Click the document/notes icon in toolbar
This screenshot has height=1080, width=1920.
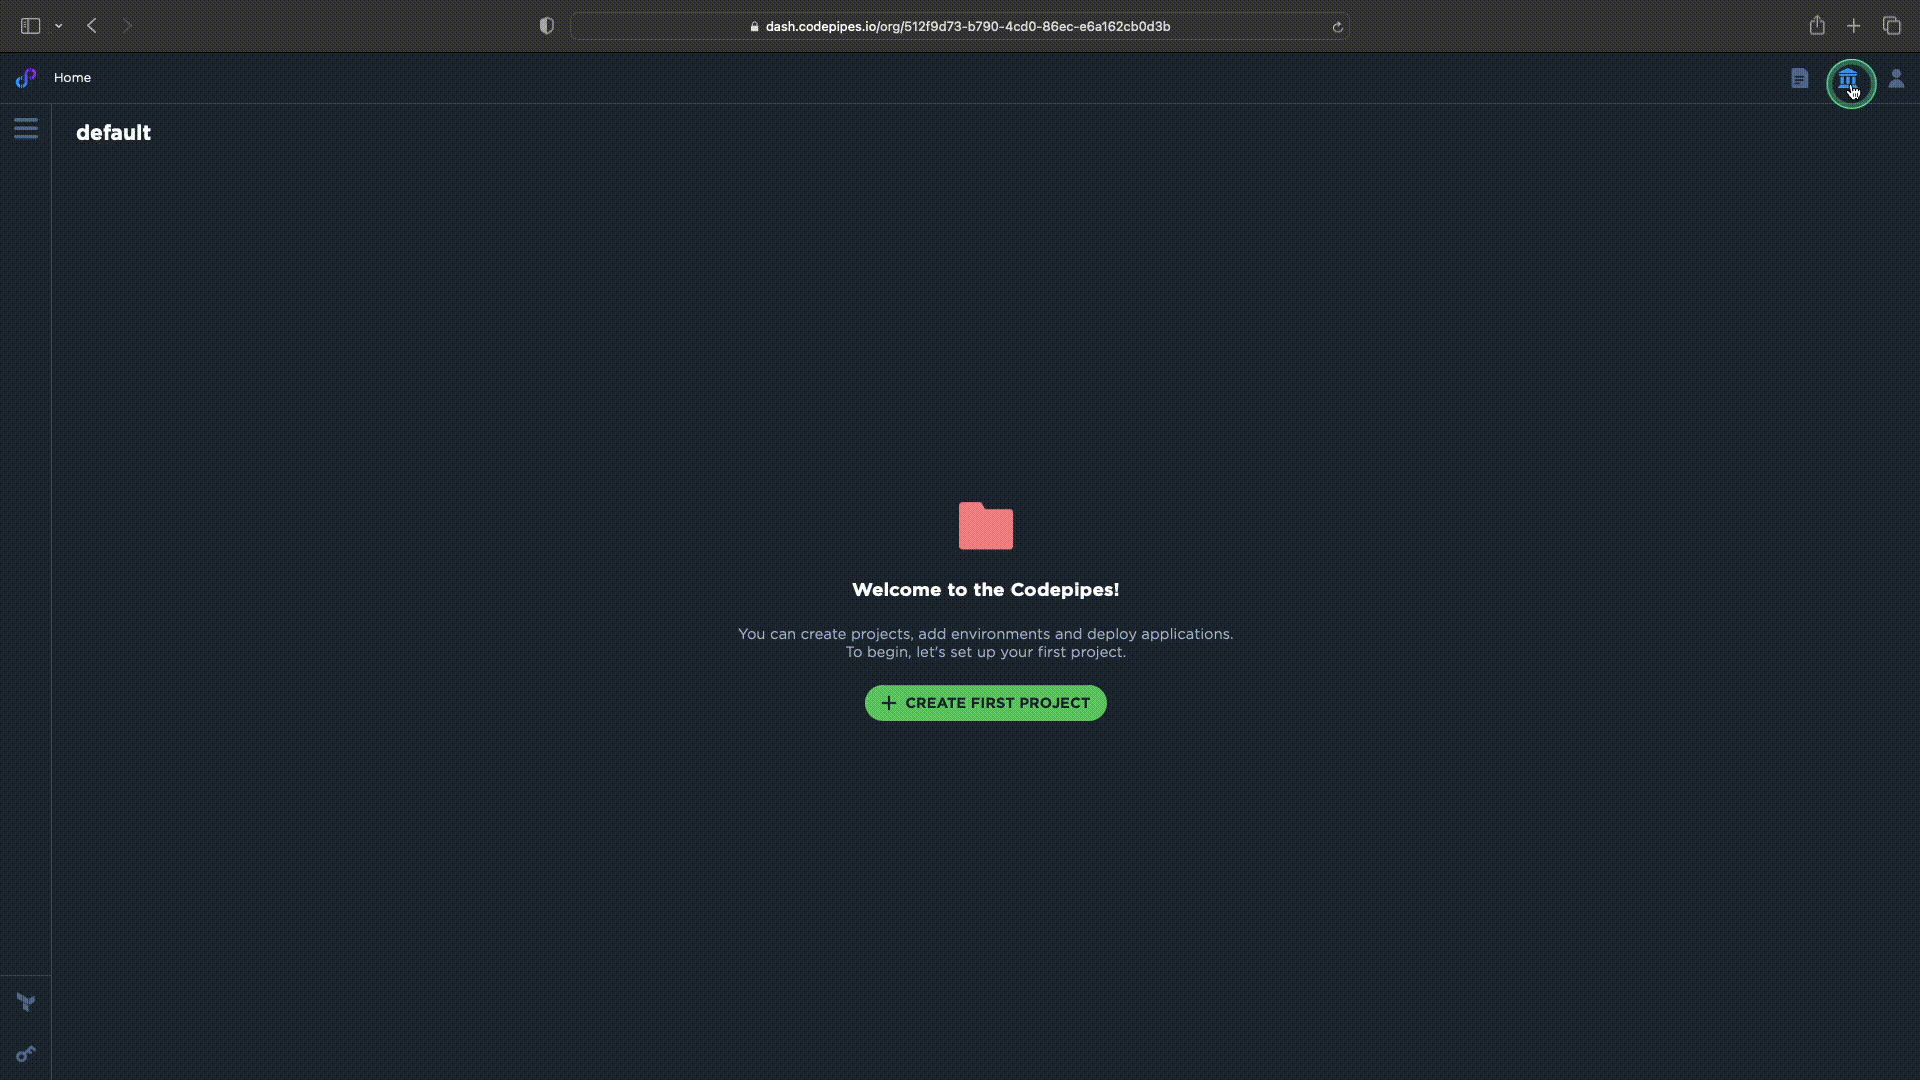(x=1800, y=79)
